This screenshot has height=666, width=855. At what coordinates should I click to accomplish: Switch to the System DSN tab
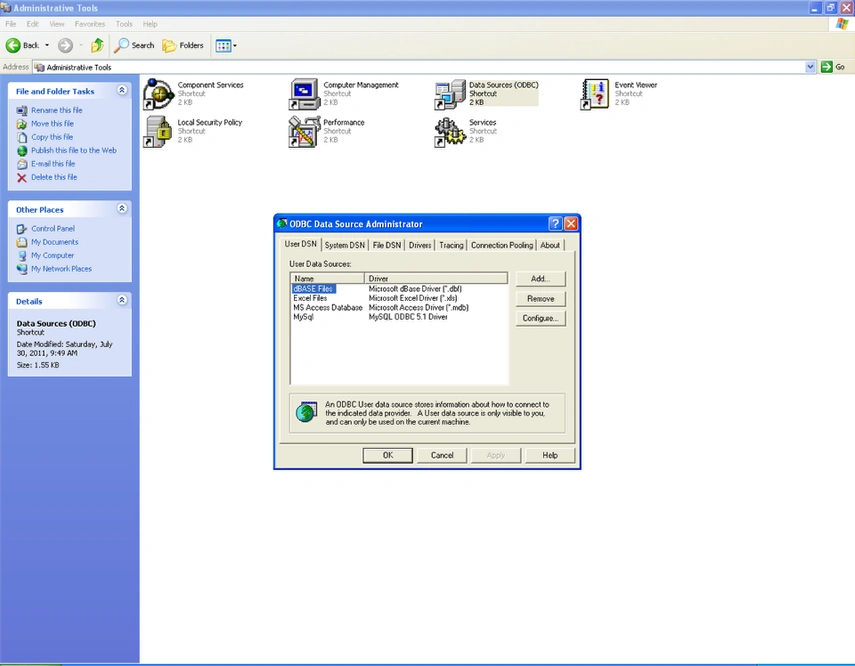click(x=345, y=245)
